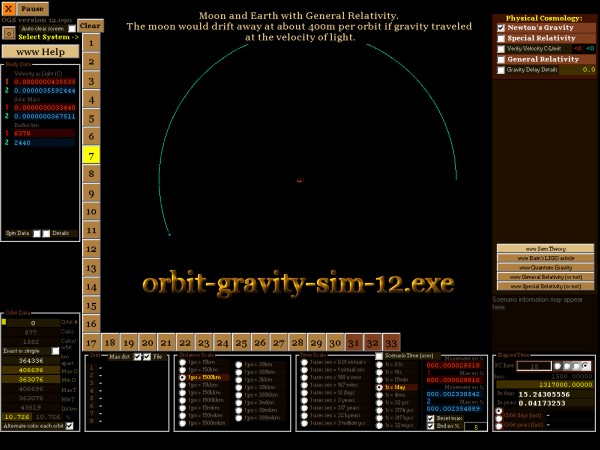
Task: Enable the General Relativity checkbox
Action: point(501,59)
